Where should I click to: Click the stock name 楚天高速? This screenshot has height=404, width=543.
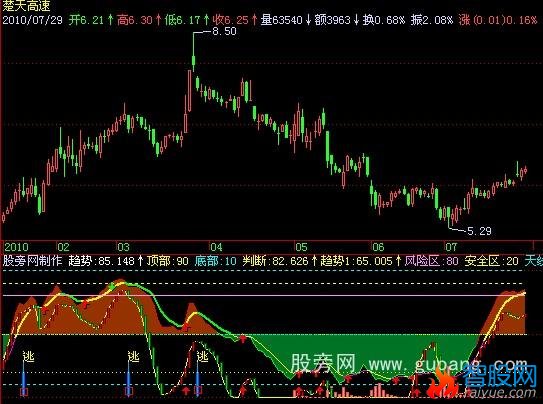click(26, 6)
